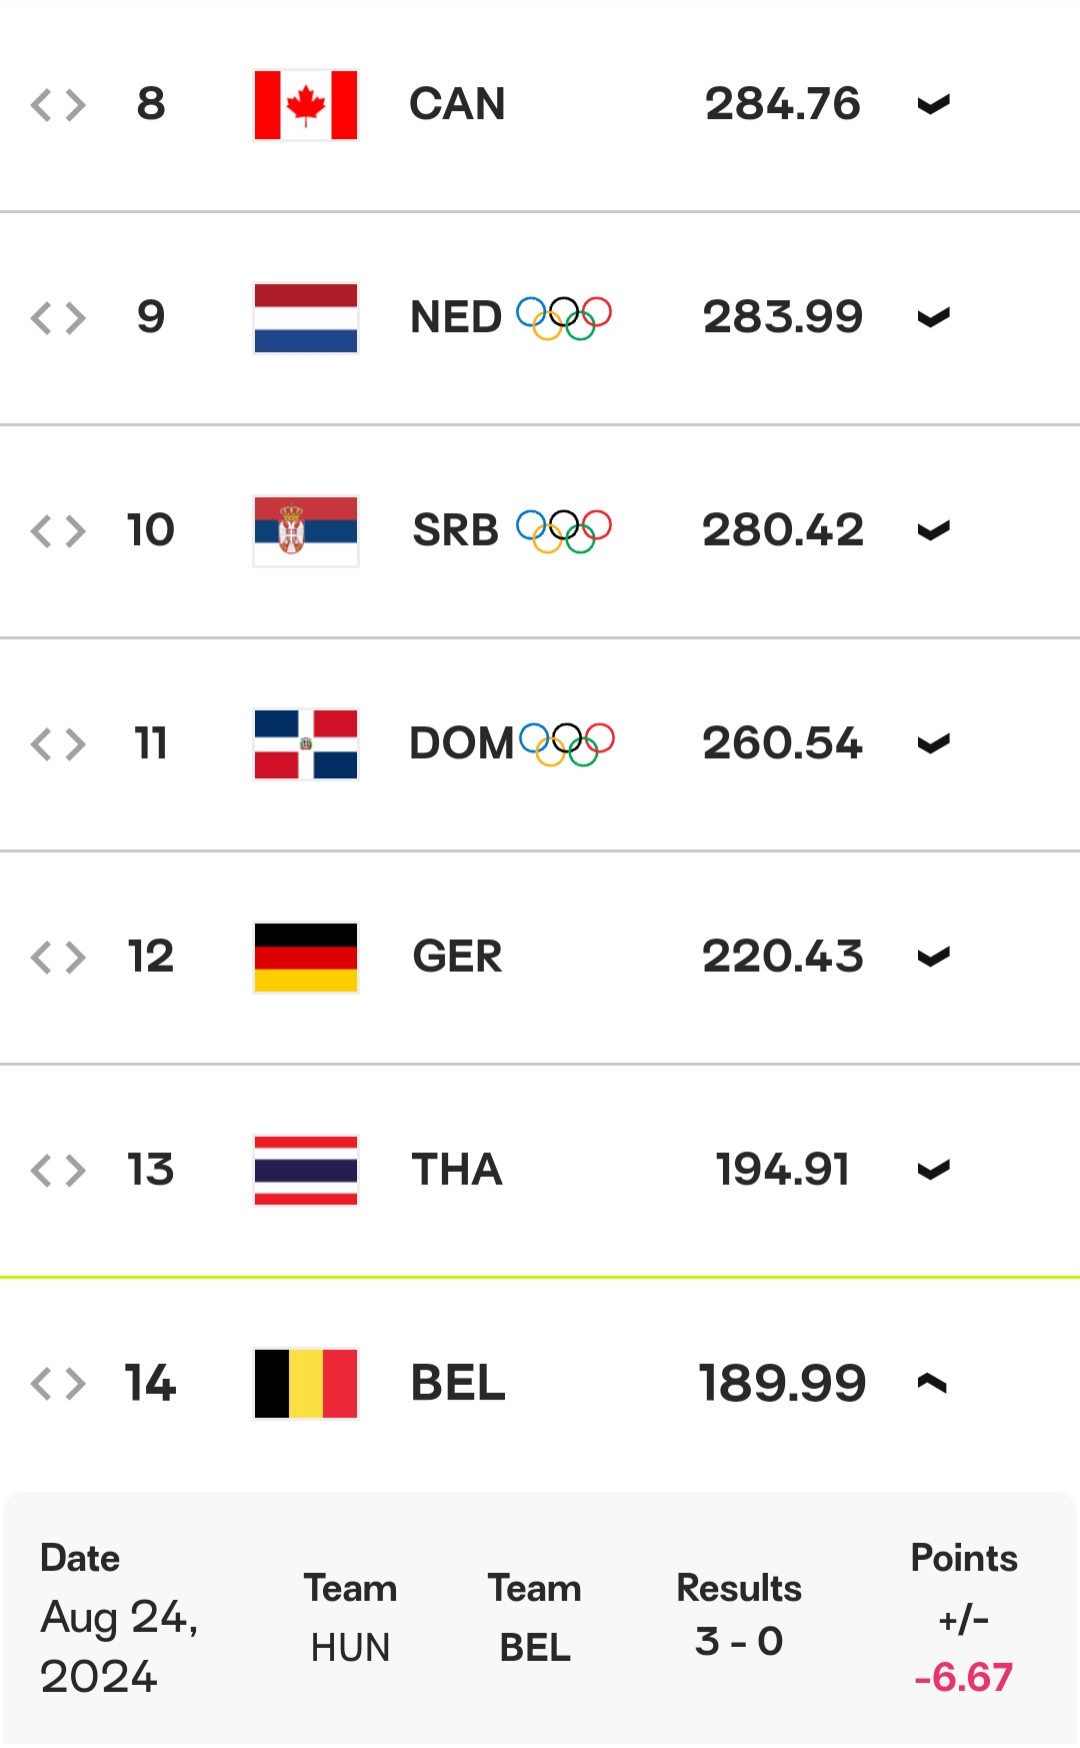Viewport: 1080px width, 1748px height.
Task: Click the -6.67 points change value
Action: pos(964,1677)
